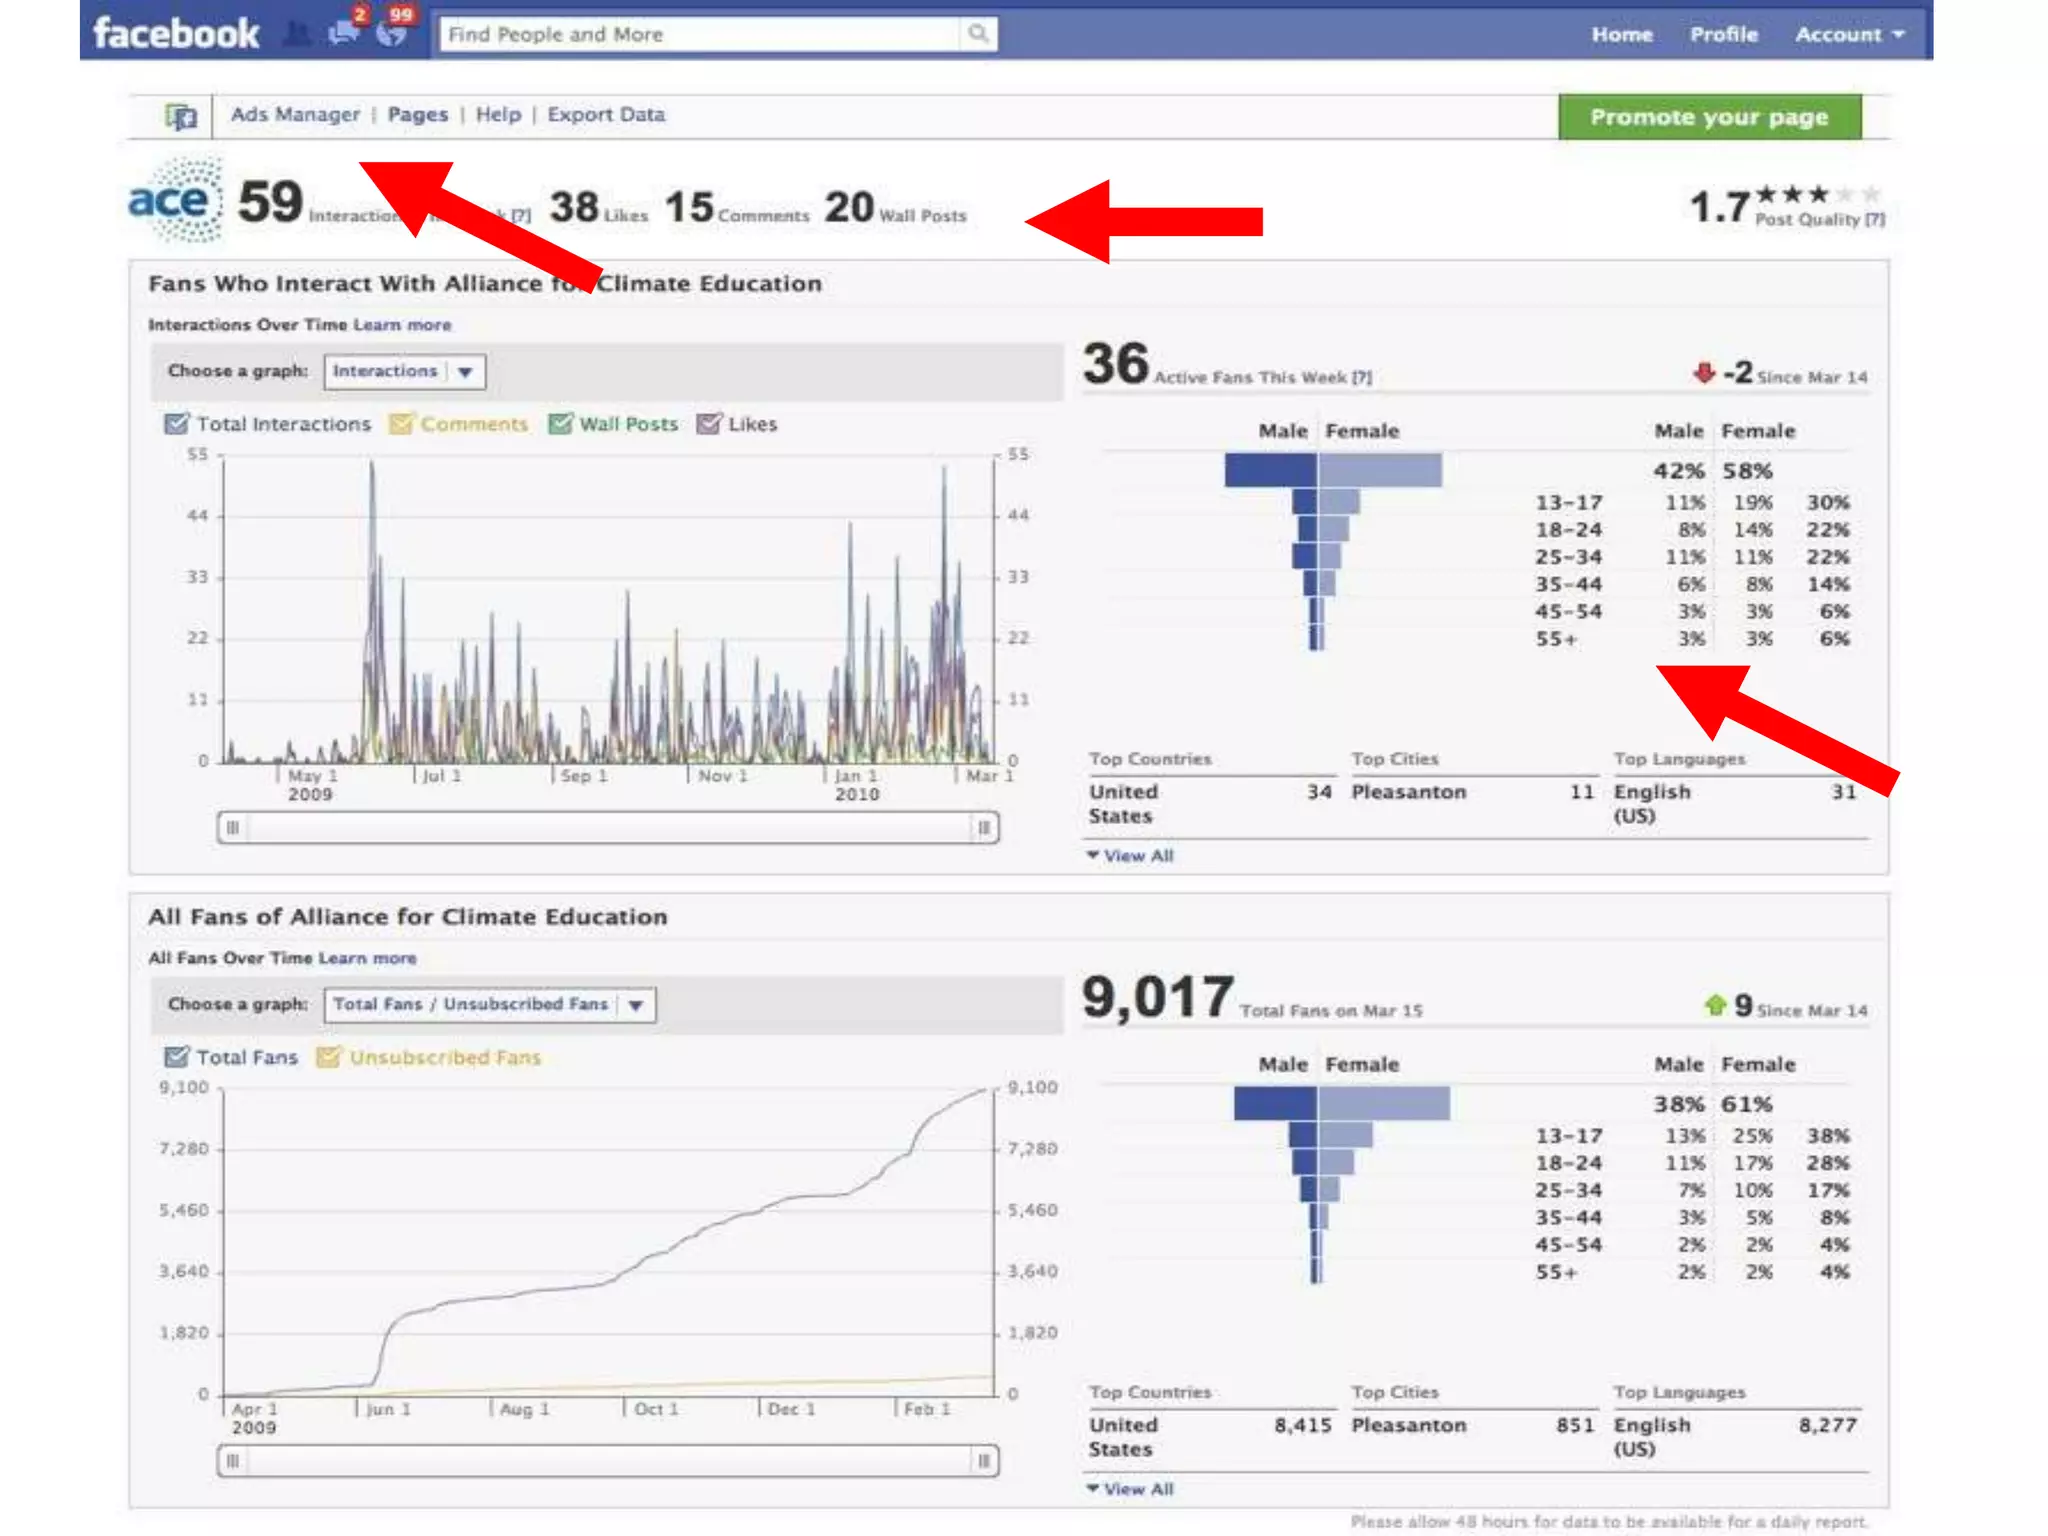Click the total fans growth chart
2048x1536 pixels.
[608, 1242]
